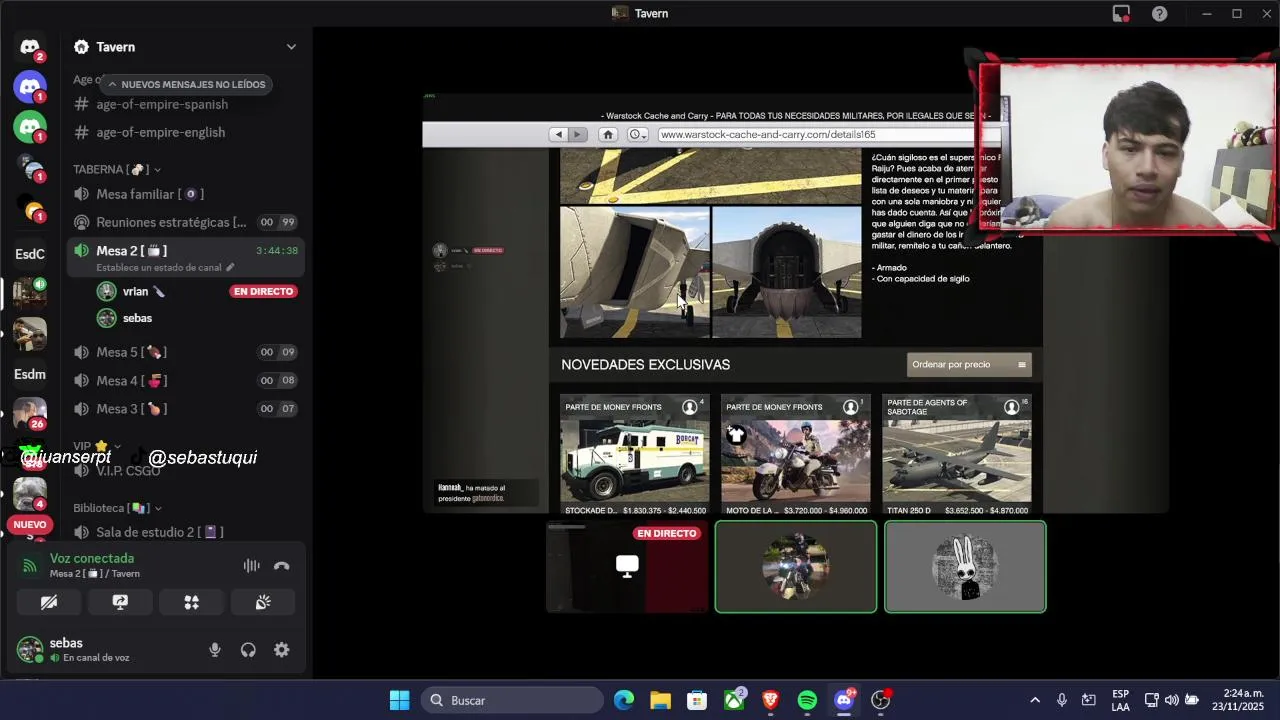Image resolution: width=1280 pixels, height=720 pixels.
Task: Open Windows Start menu
Action: point(399,700)
